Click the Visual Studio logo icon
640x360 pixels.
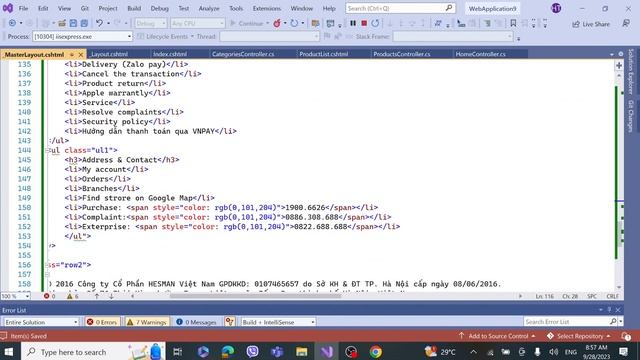(7, 8)
